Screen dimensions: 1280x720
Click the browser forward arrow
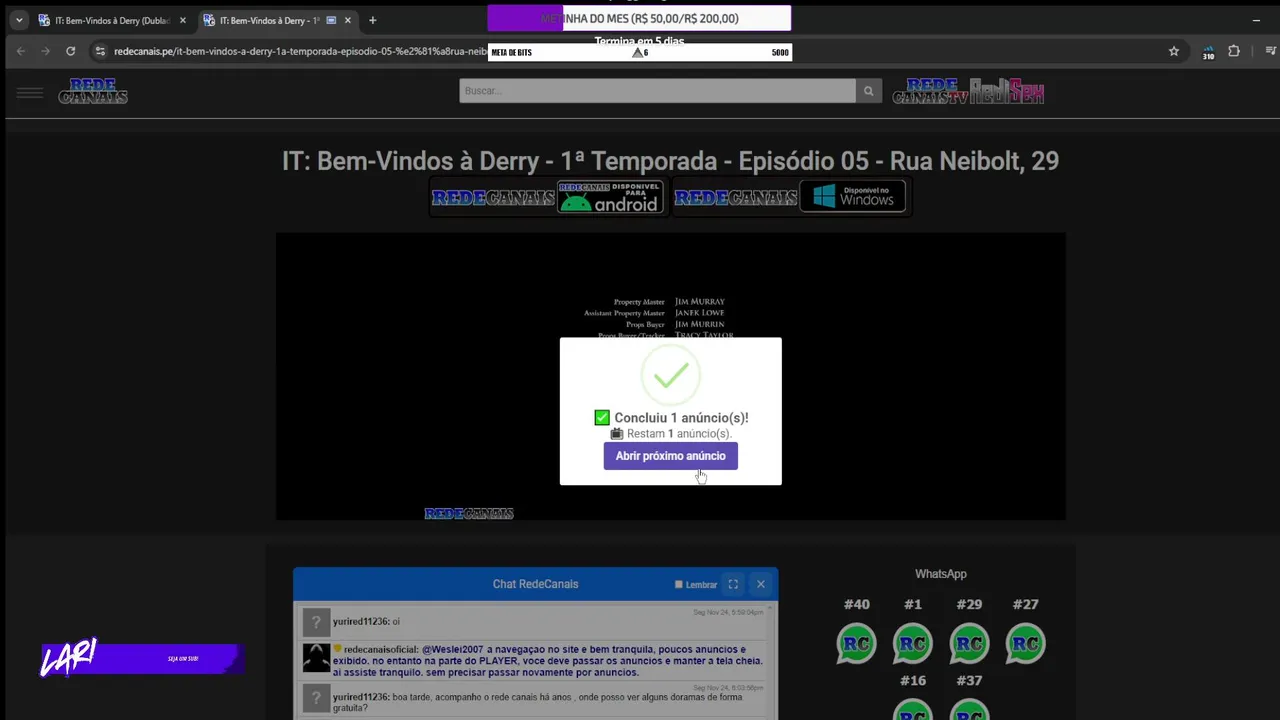click(x=45, y=51)
